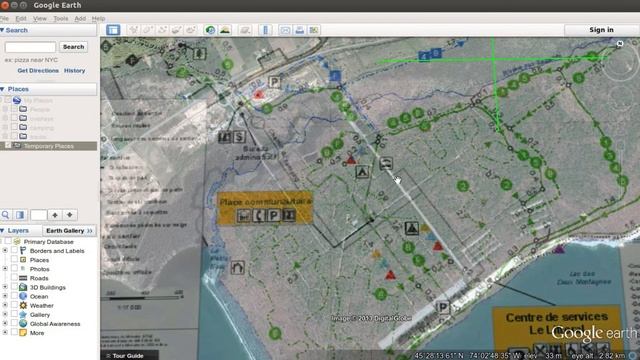
Task: Click the Add Image Overlay toolbar icon
Action: point(176,30)
